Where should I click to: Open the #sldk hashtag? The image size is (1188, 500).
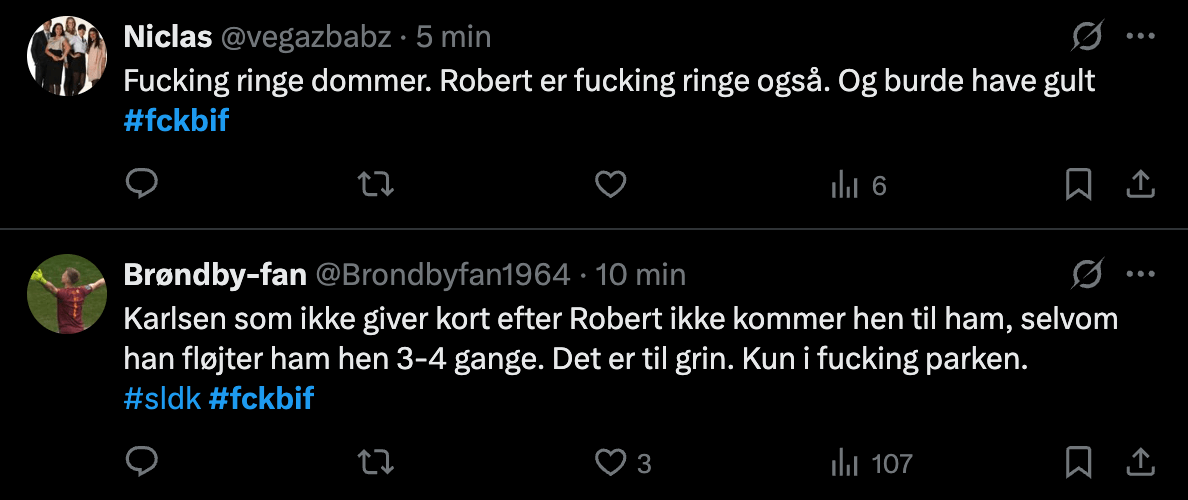[x=161, y=400]
